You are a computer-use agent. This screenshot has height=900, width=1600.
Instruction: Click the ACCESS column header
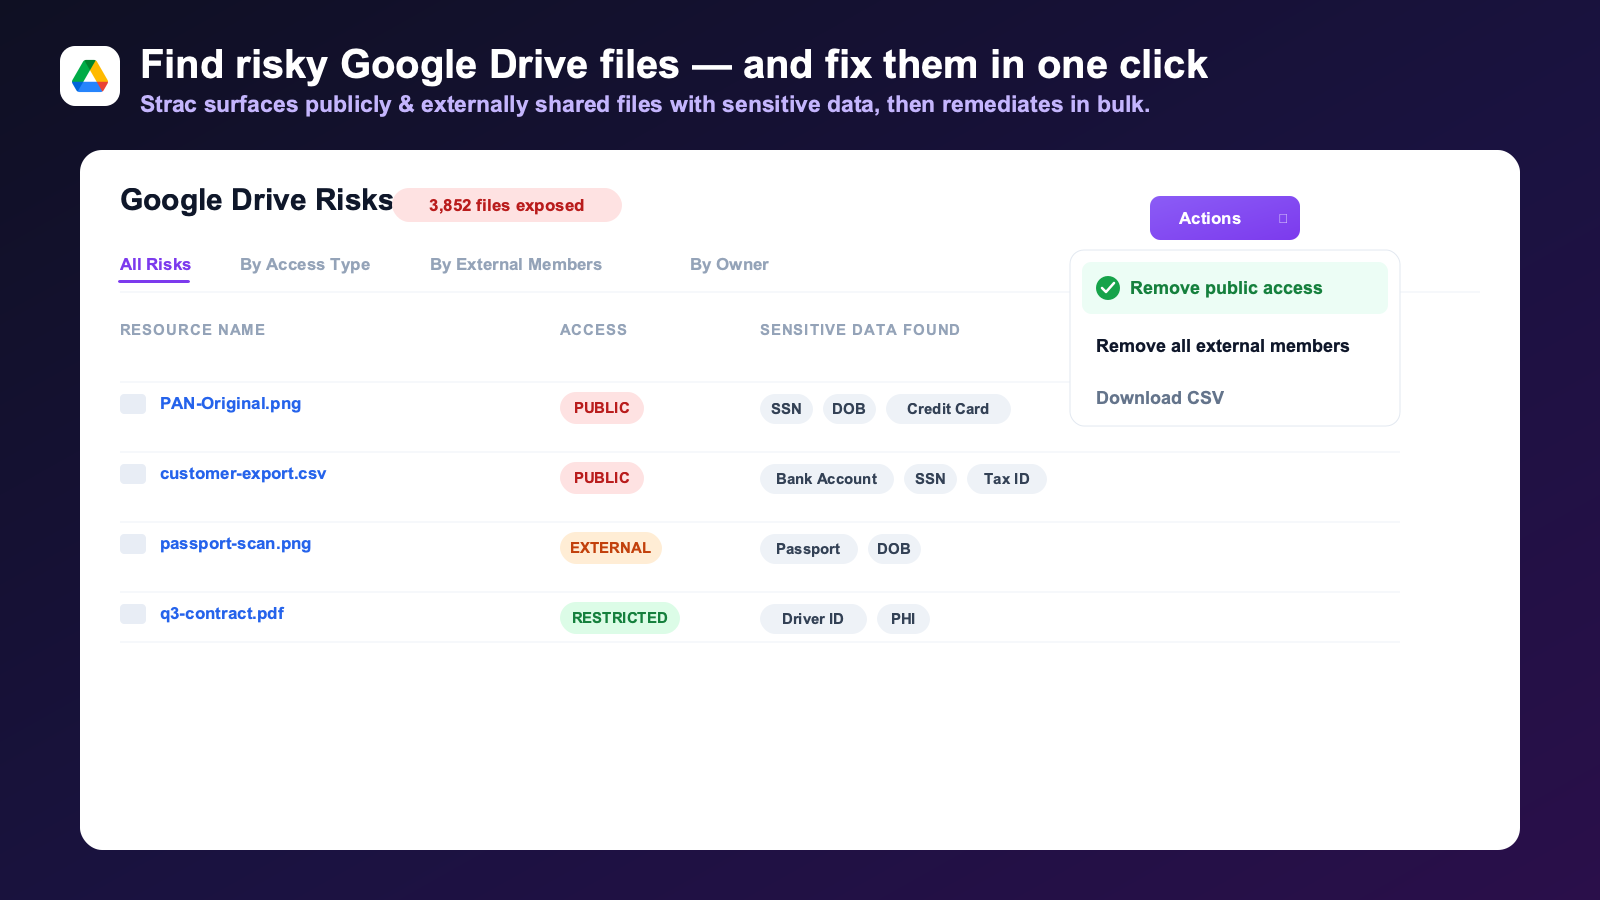[x=594, y=330]
